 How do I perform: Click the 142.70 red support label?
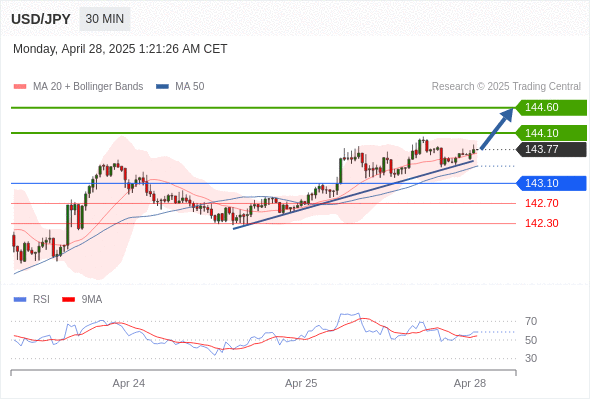click(x=541, y=203)
